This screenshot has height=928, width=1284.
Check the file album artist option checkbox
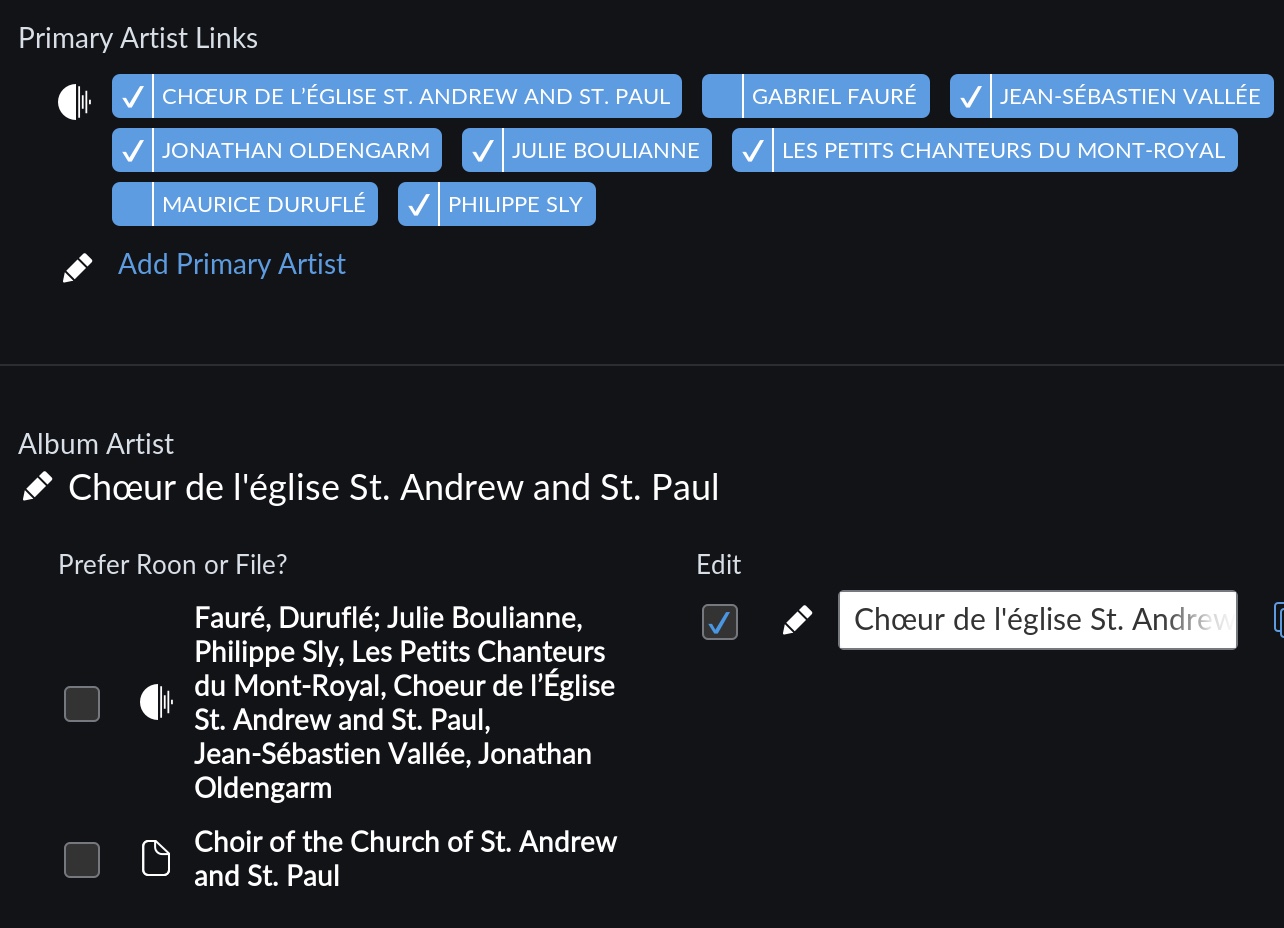[x=82, y=859]
